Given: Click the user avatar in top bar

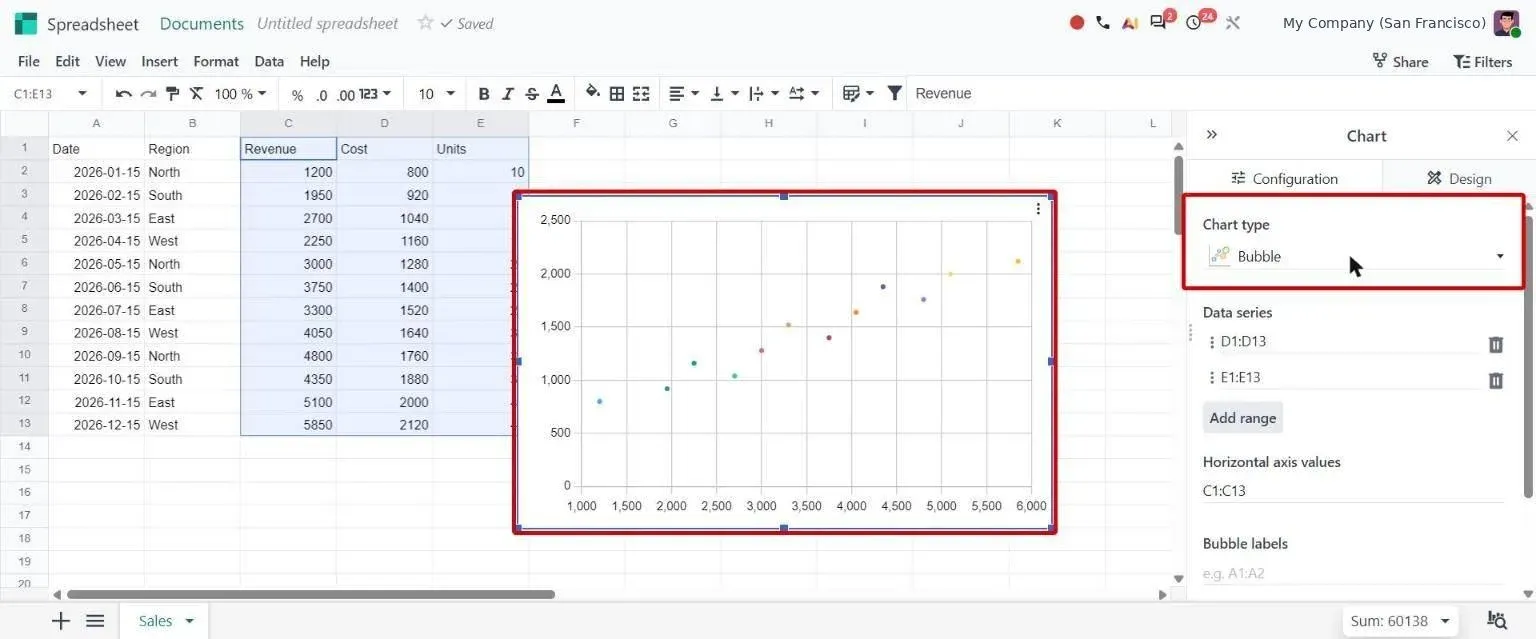Looking at the screenshot, I should pos(1506,23).
